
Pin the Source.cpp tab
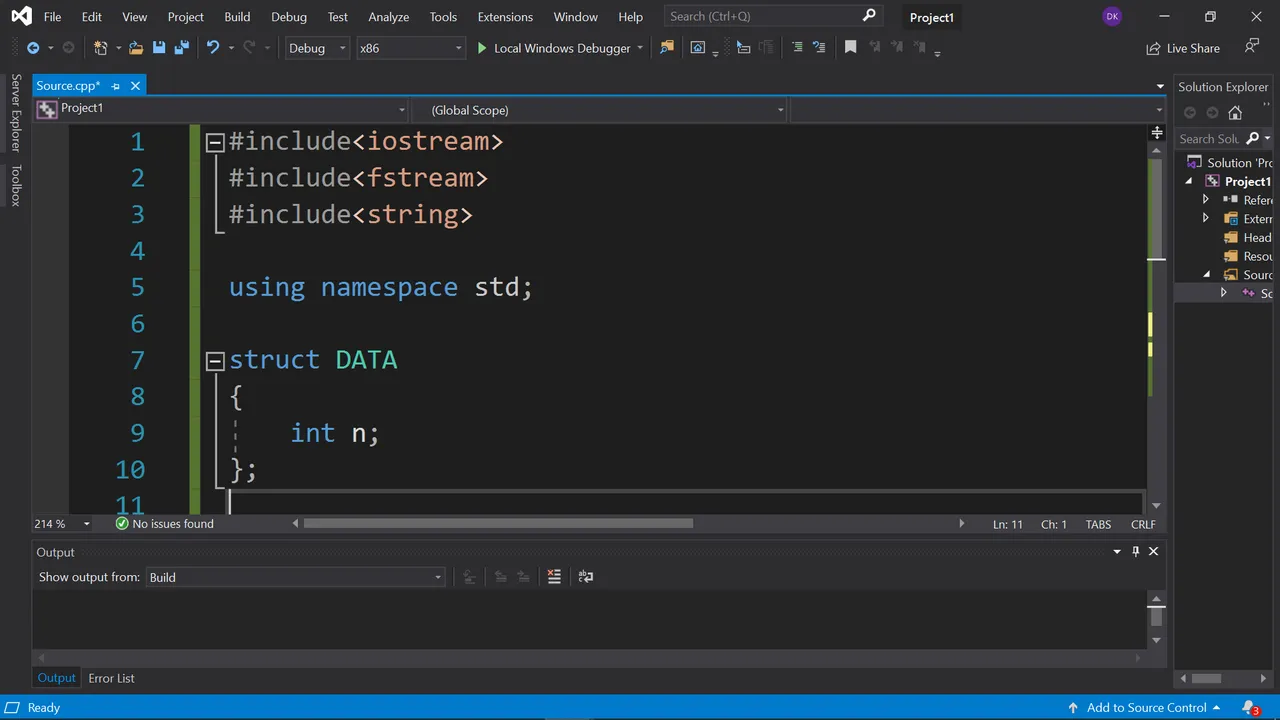click(116, 86)
